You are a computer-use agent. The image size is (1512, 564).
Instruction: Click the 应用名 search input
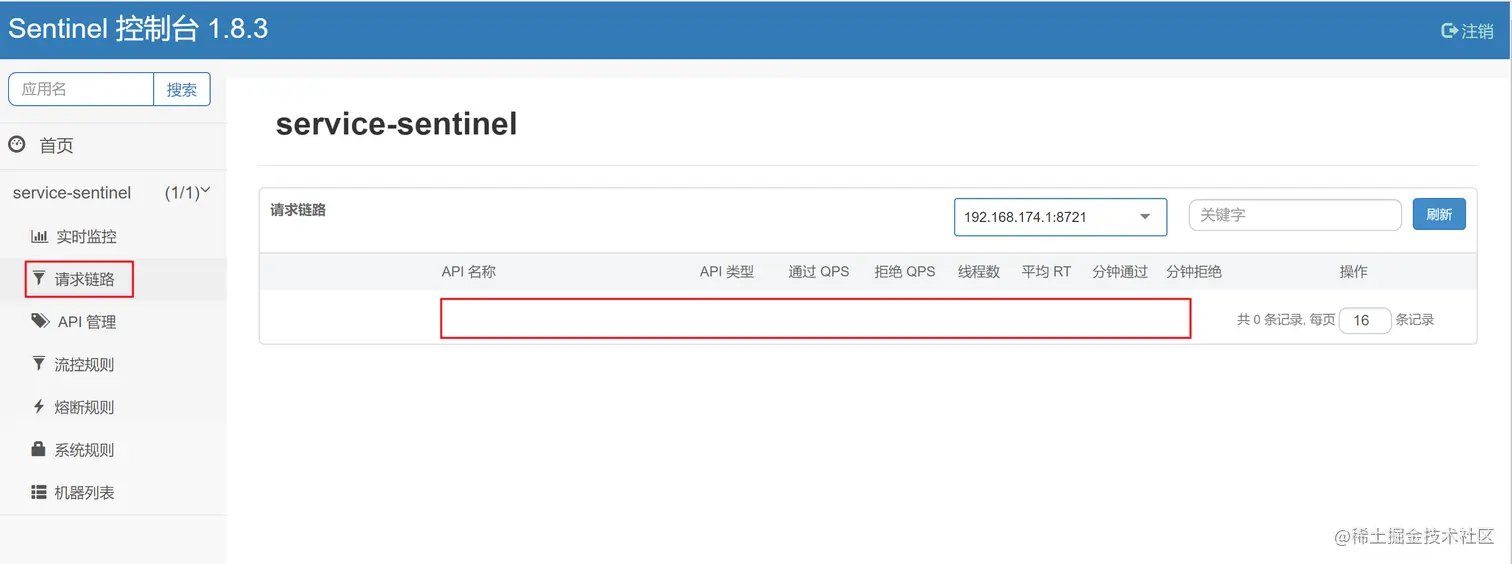[81, 89]
